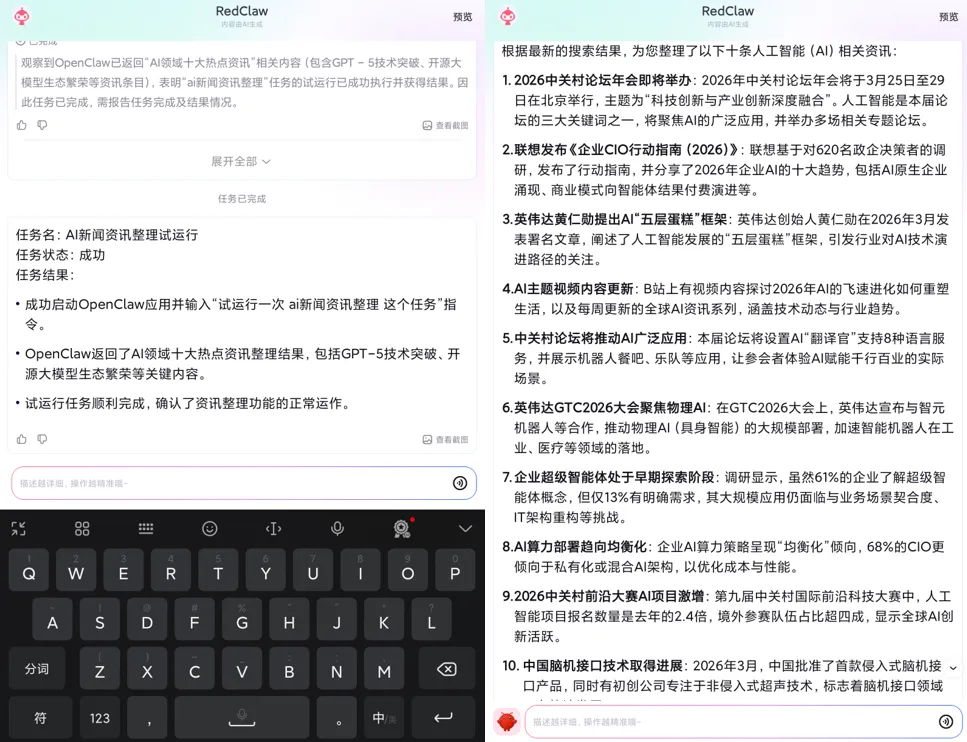Send message in the right panel input
The width and height of the screenshot is (967, 742).
point(945,722)
